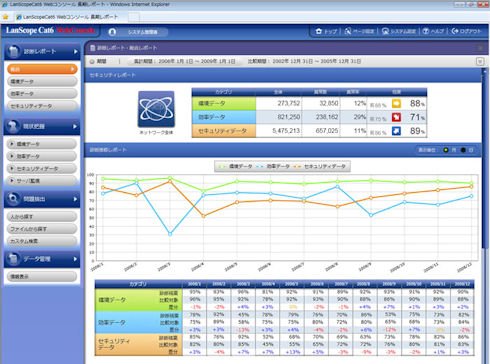This screenshot has width=490, height=364.
Task: Click the ログアウト link
Action: pos(471,31)
